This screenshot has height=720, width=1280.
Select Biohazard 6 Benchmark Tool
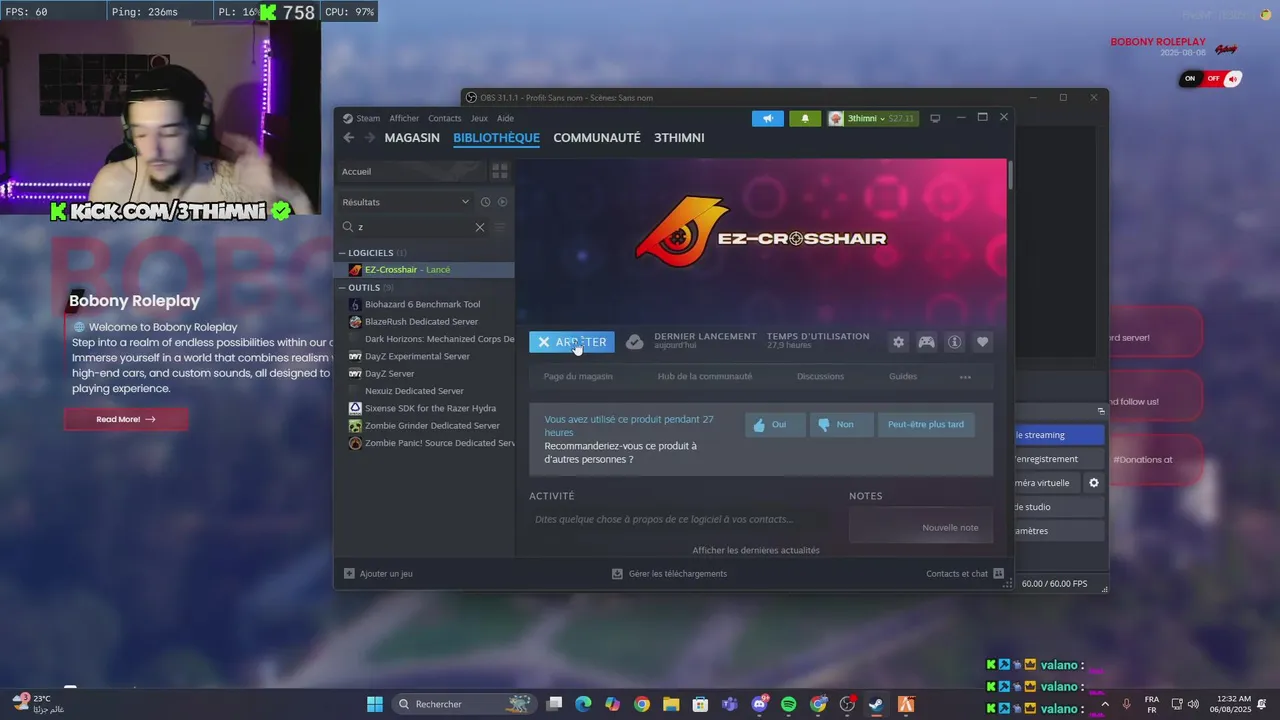pyautogui.click(x=425, y=304)
